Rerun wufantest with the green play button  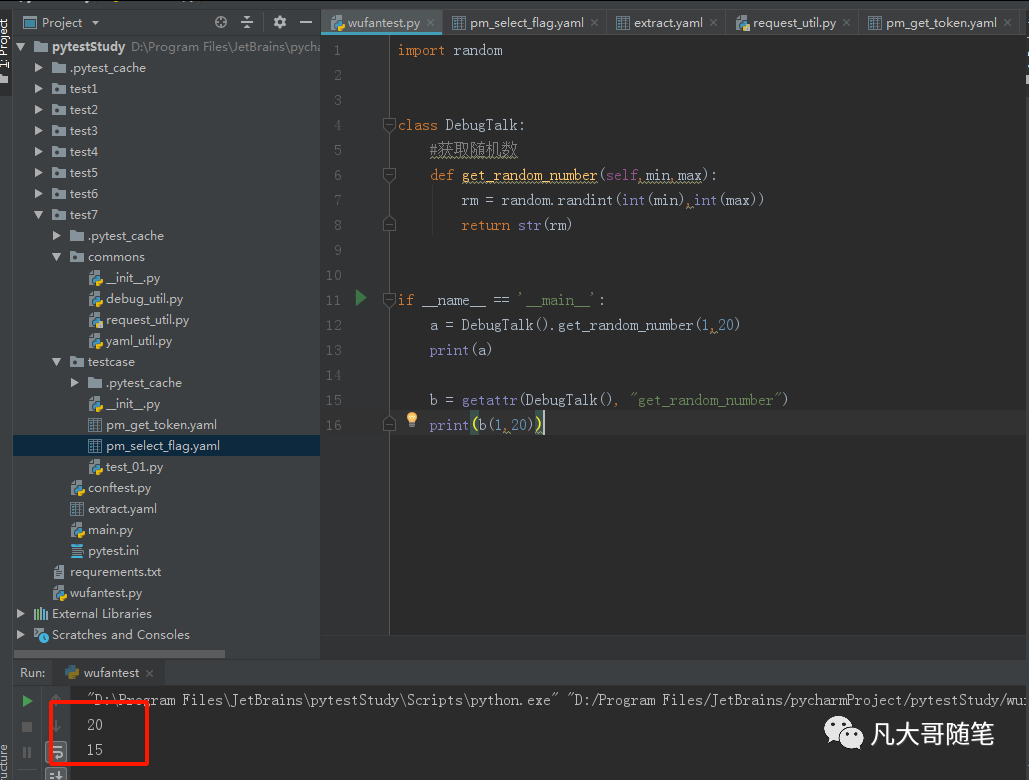click(x=28, y=701)
